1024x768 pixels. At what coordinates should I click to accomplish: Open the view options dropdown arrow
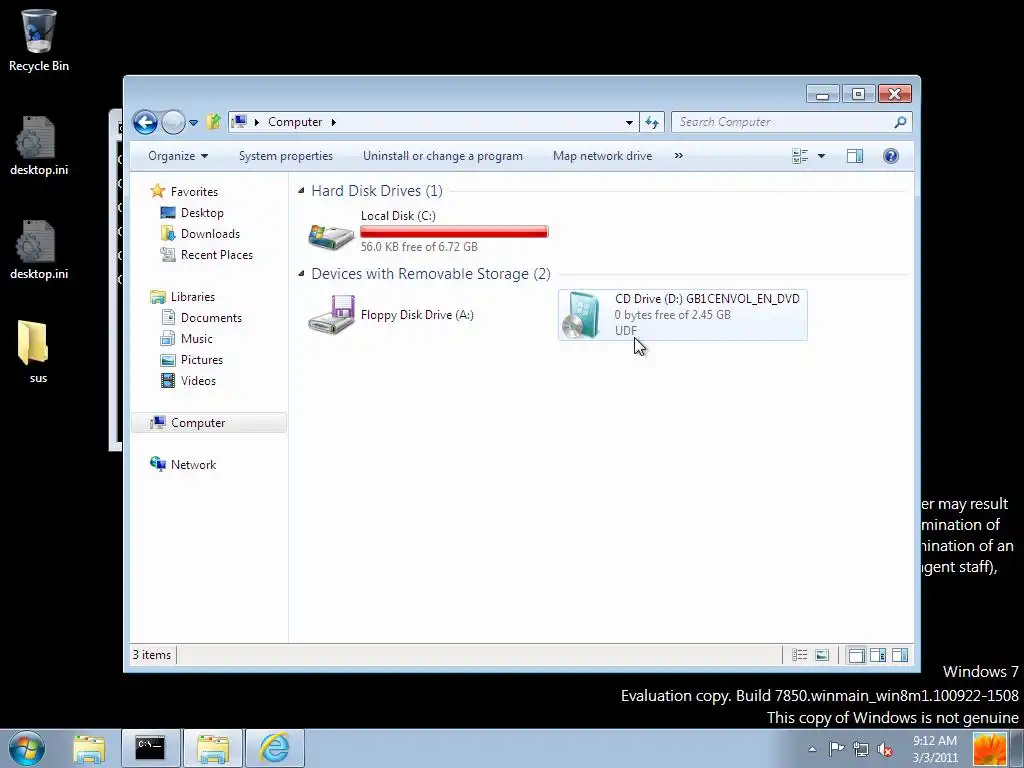(822, 156)
